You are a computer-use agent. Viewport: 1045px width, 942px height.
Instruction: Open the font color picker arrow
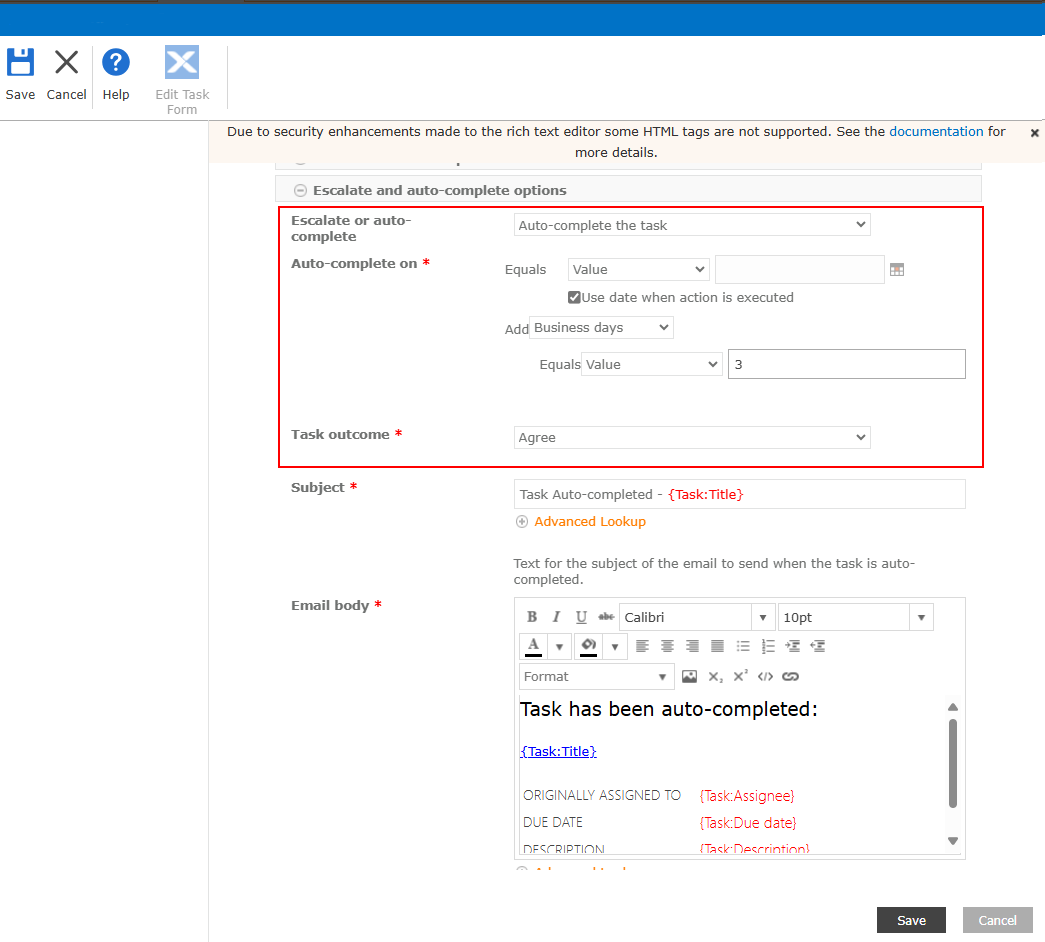point(559,647)
